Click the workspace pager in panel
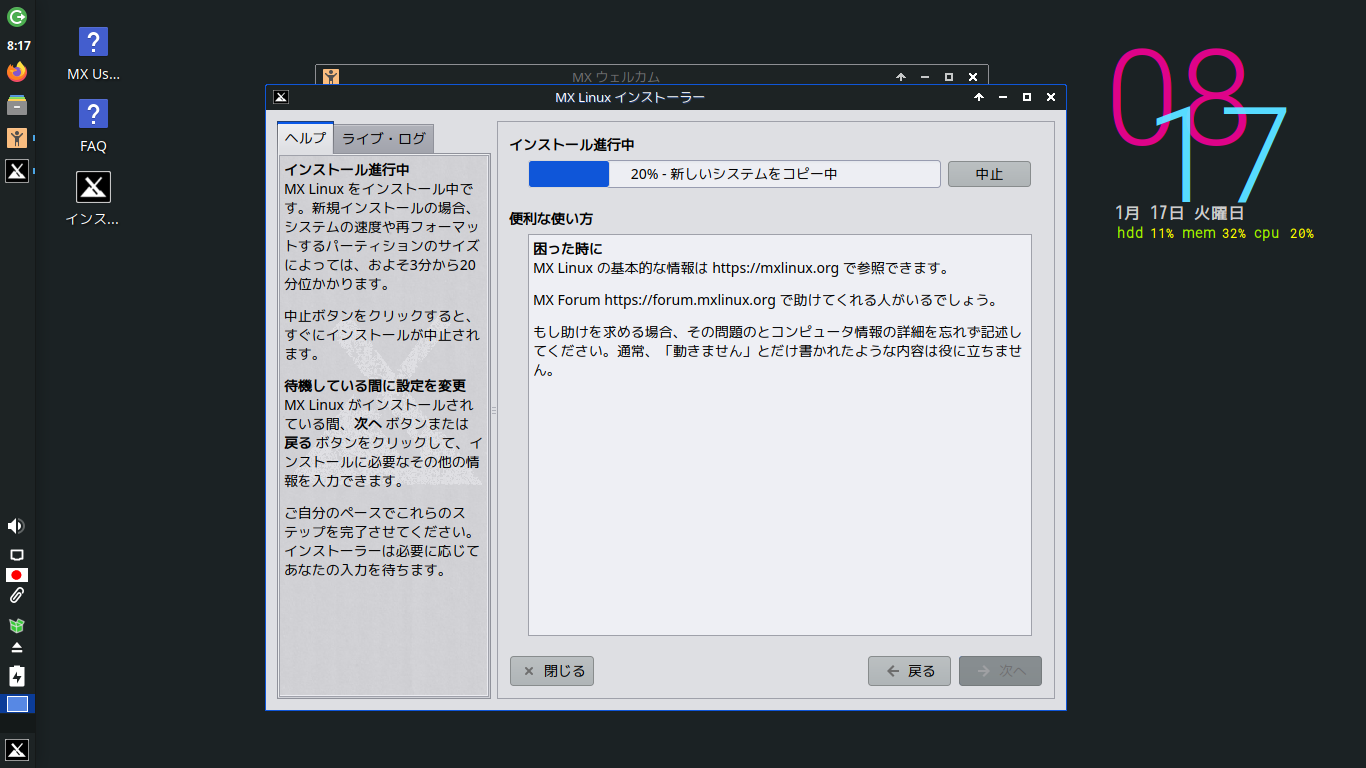 point(17,704)
